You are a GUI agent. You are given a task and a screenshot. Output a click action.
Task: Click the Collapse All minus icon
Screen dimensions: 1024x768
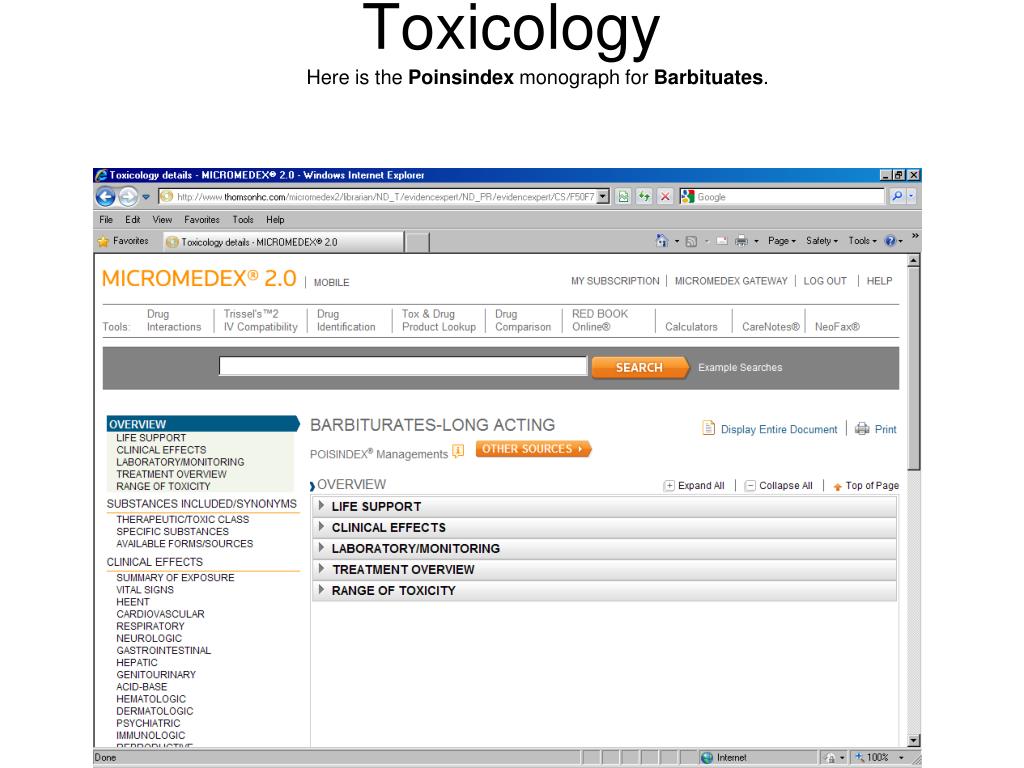click(x=750, y=485)
